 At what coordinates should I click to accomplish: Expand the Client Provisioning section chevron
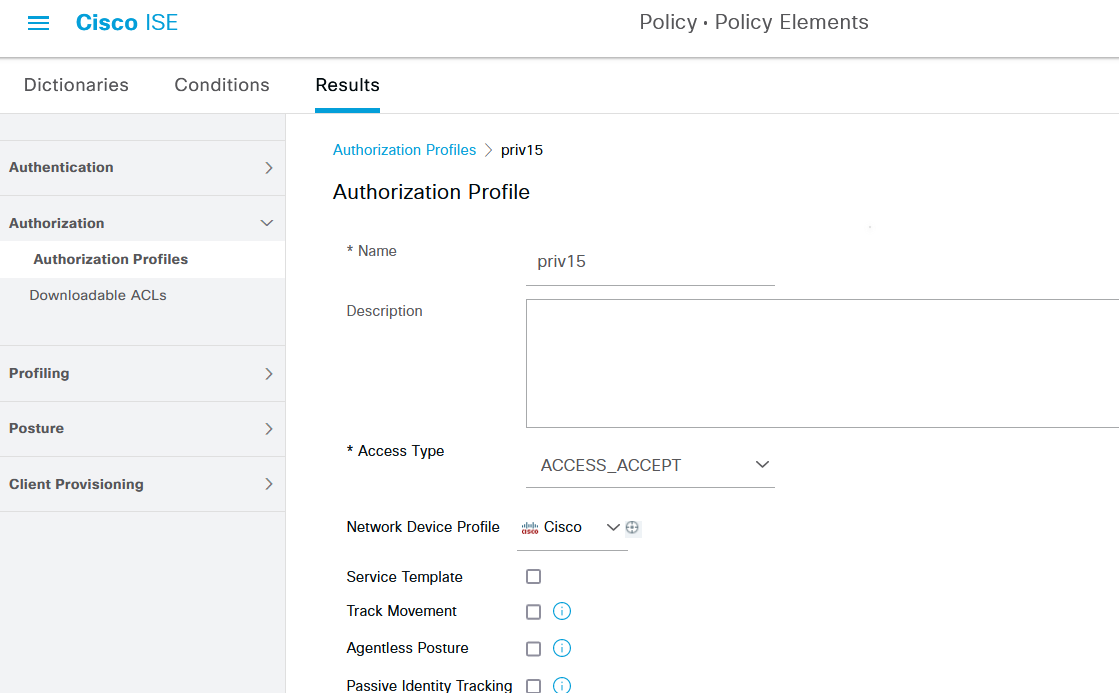268,484
